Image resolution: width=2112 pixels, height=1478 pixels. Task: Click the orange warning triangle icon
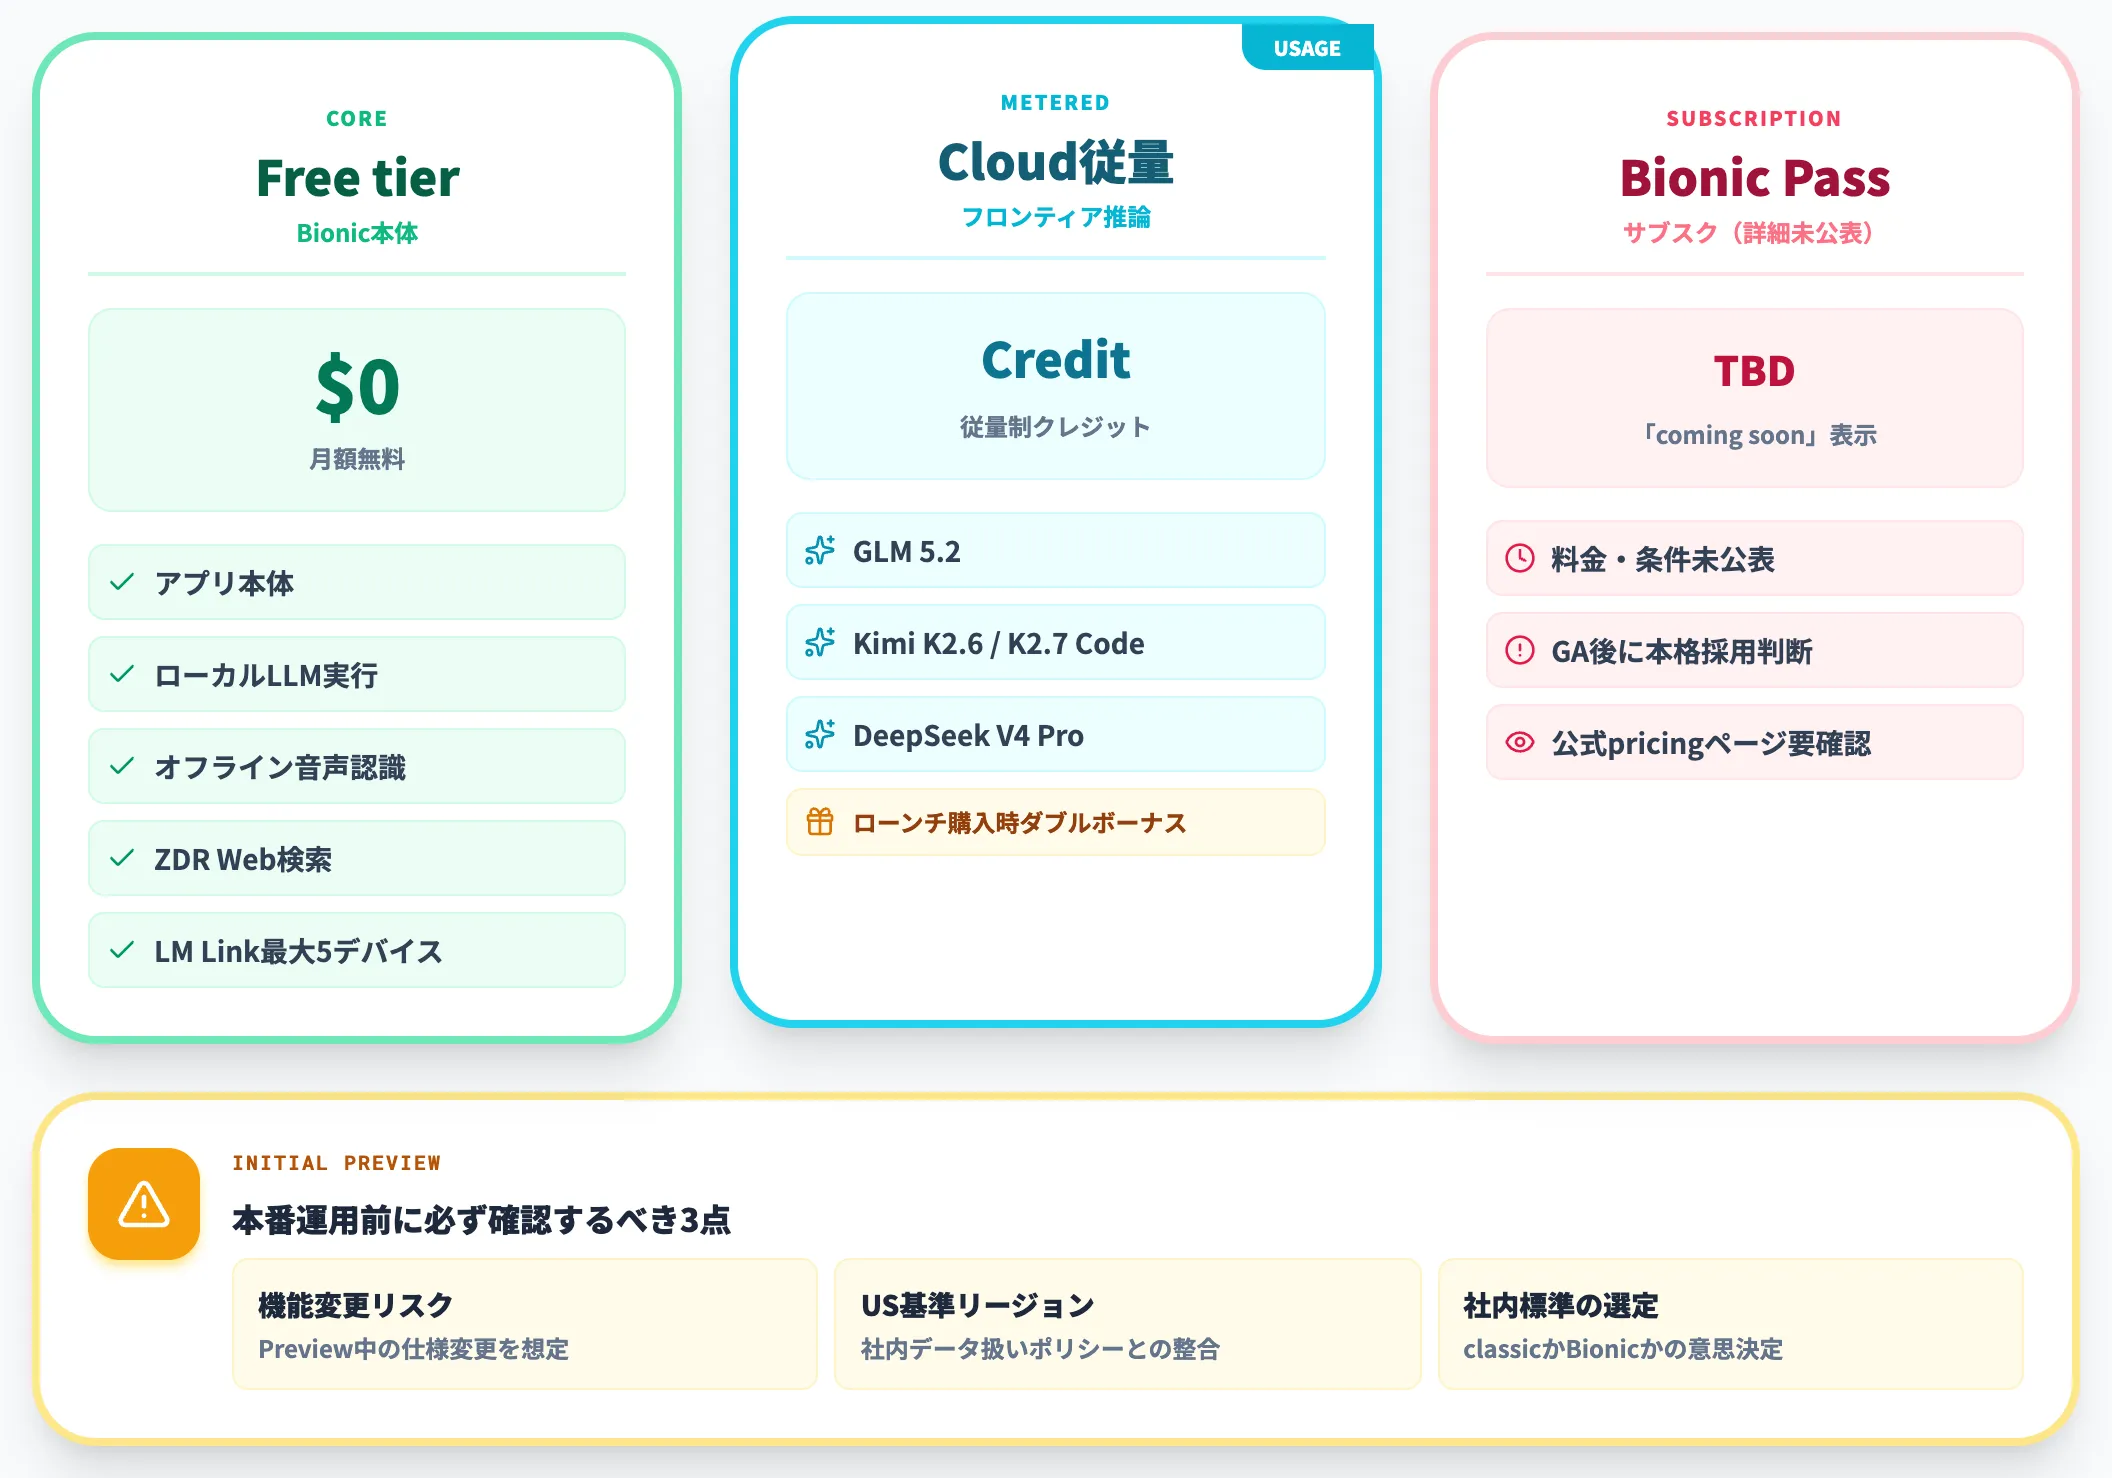[144, 1204]
